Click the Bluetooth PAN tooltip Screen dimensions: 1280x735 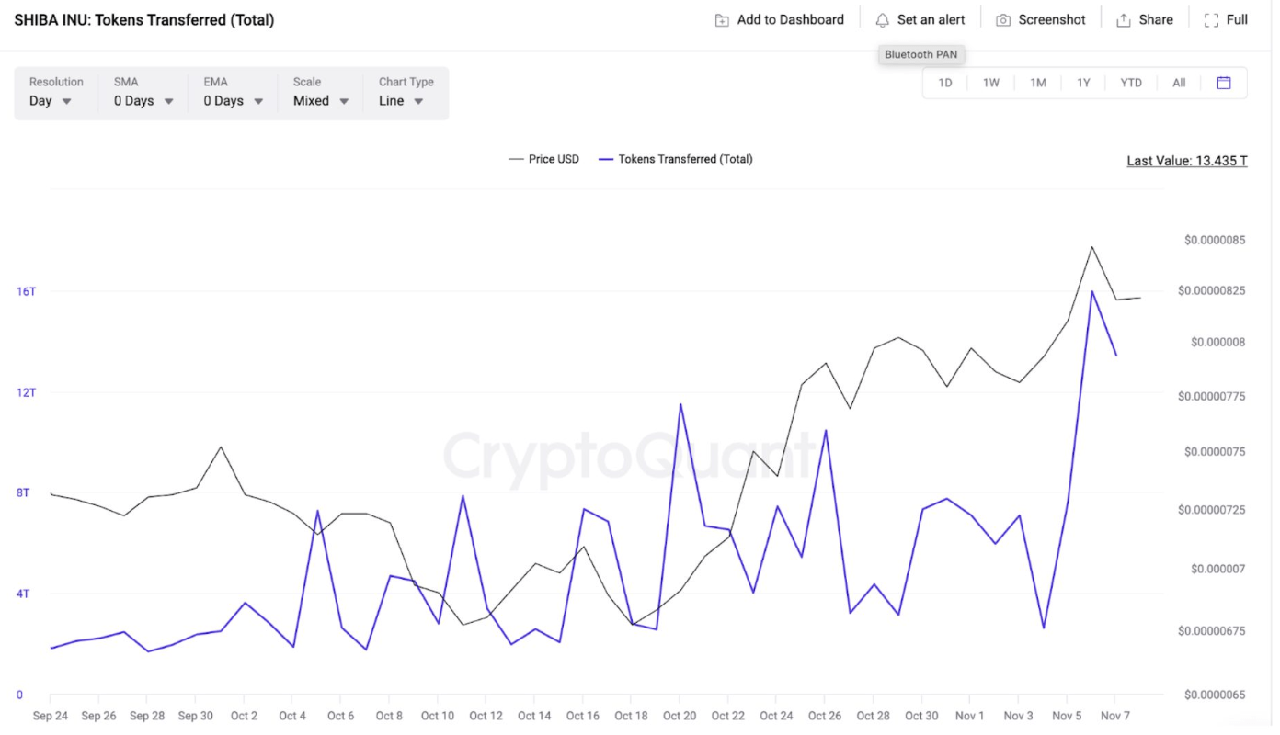click(921, 55)
